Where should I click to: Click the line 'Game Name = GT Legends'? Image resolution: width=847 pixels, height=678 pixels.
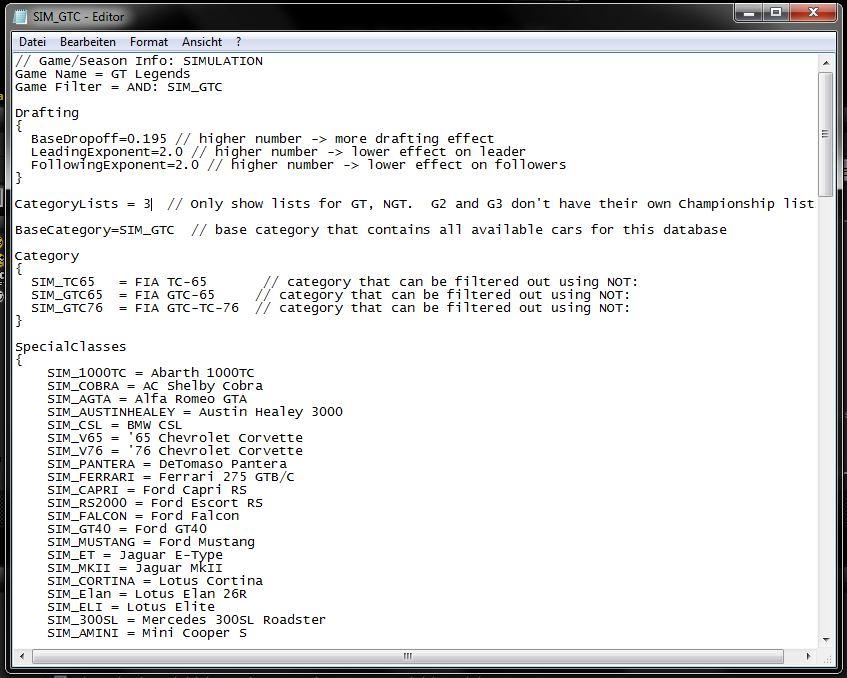(x=103, y=74)
